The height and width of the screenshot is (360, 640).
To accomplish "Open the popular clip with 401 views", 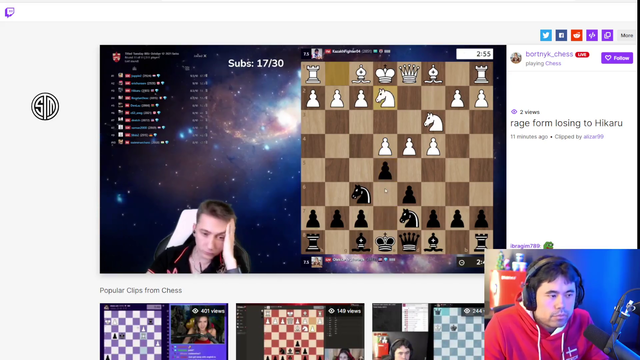I will 164,331.
